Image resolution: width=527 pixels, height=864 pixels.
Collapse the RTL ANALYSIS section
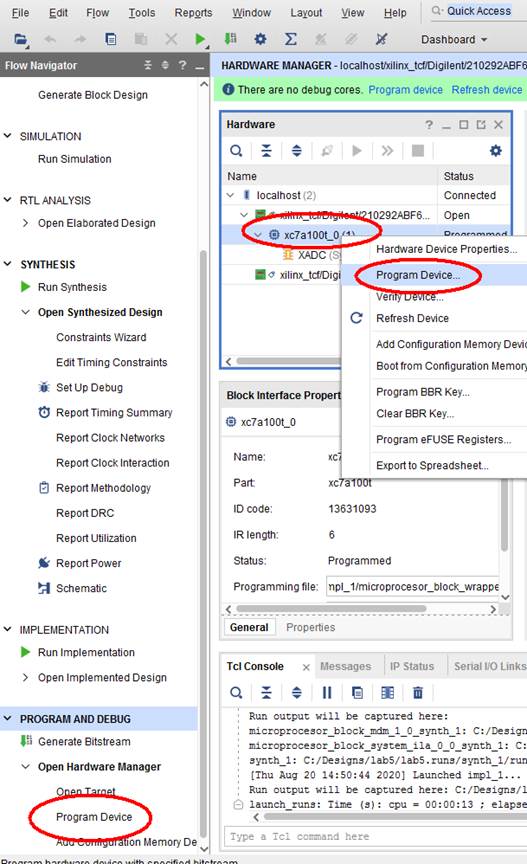[8, 199]
